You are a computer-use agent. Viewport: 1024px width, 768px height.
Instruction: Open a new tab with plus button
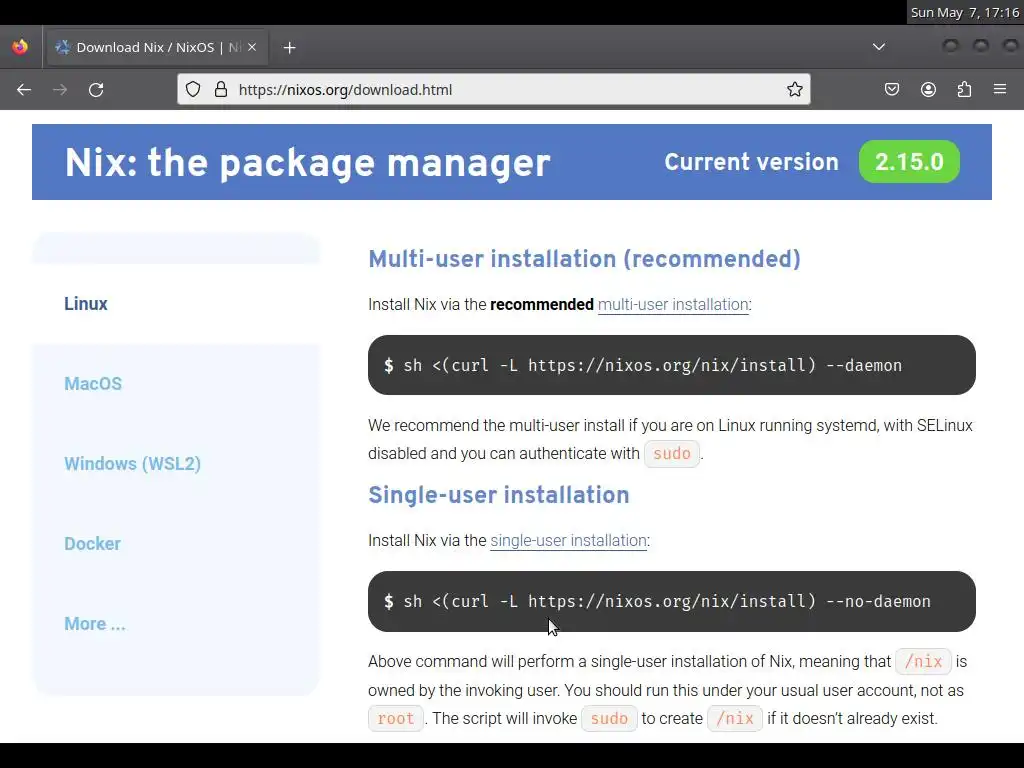click(x=289, y=47)
